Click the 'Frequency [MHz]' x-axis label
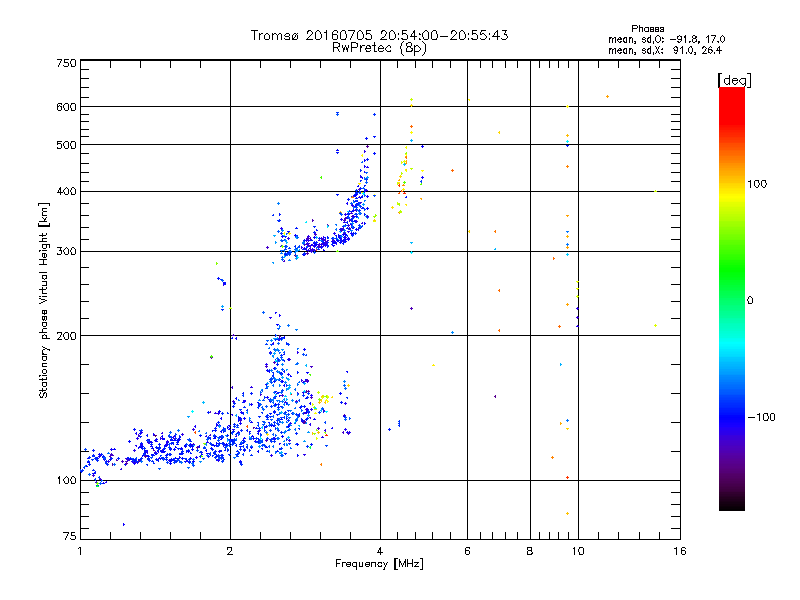 click(379, 564)
